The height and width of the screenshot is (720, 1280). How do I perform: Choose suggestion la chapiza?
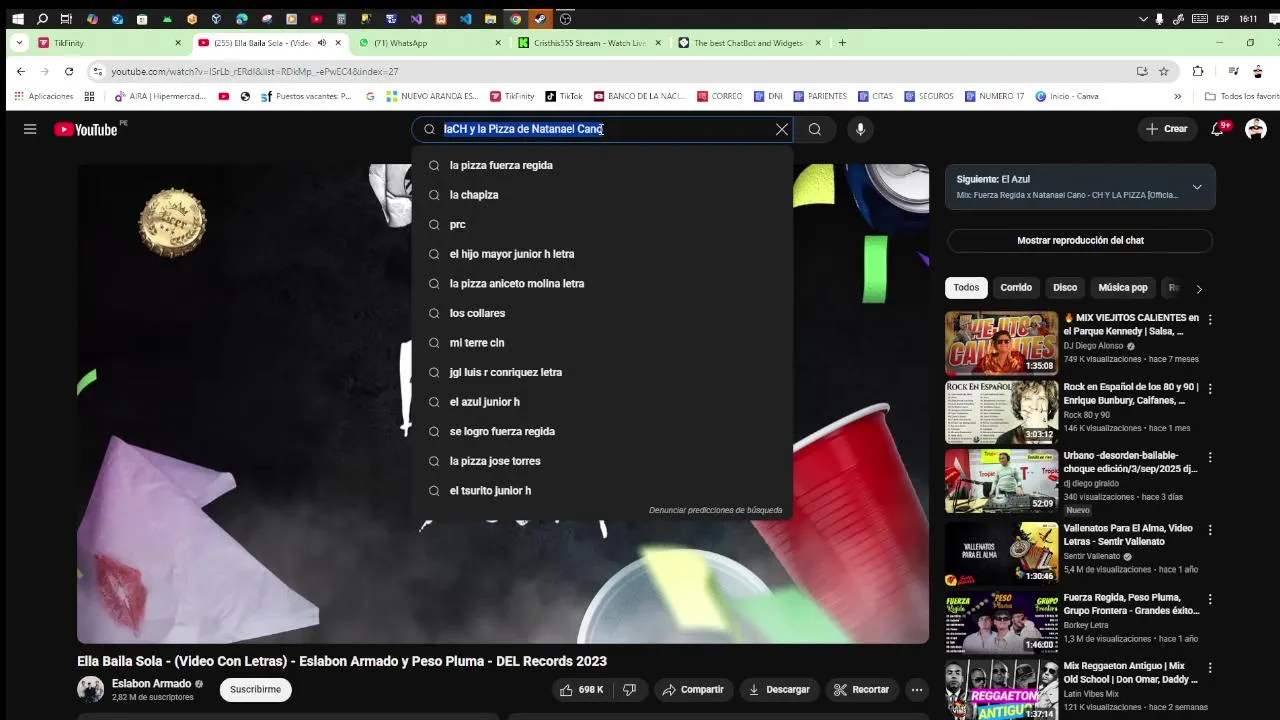(602, 195)
